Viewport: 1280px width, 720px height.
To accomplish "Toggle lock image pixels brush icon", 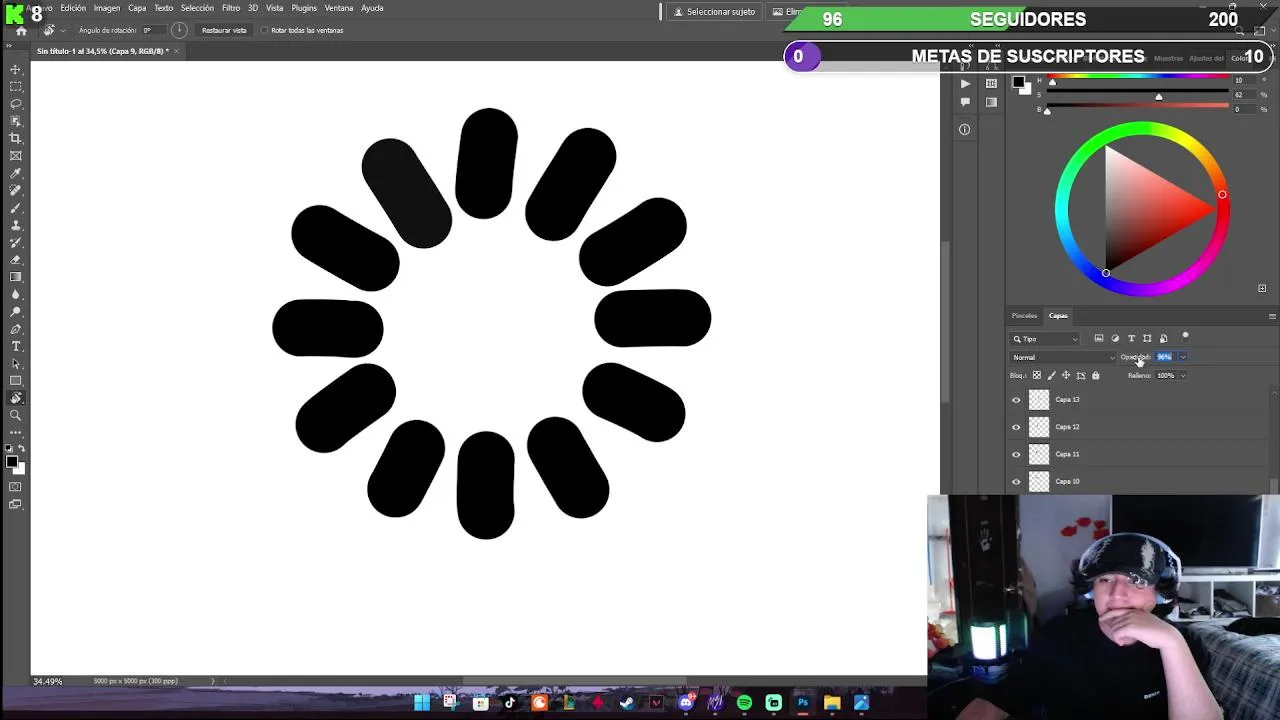I will click(1051, 375).
